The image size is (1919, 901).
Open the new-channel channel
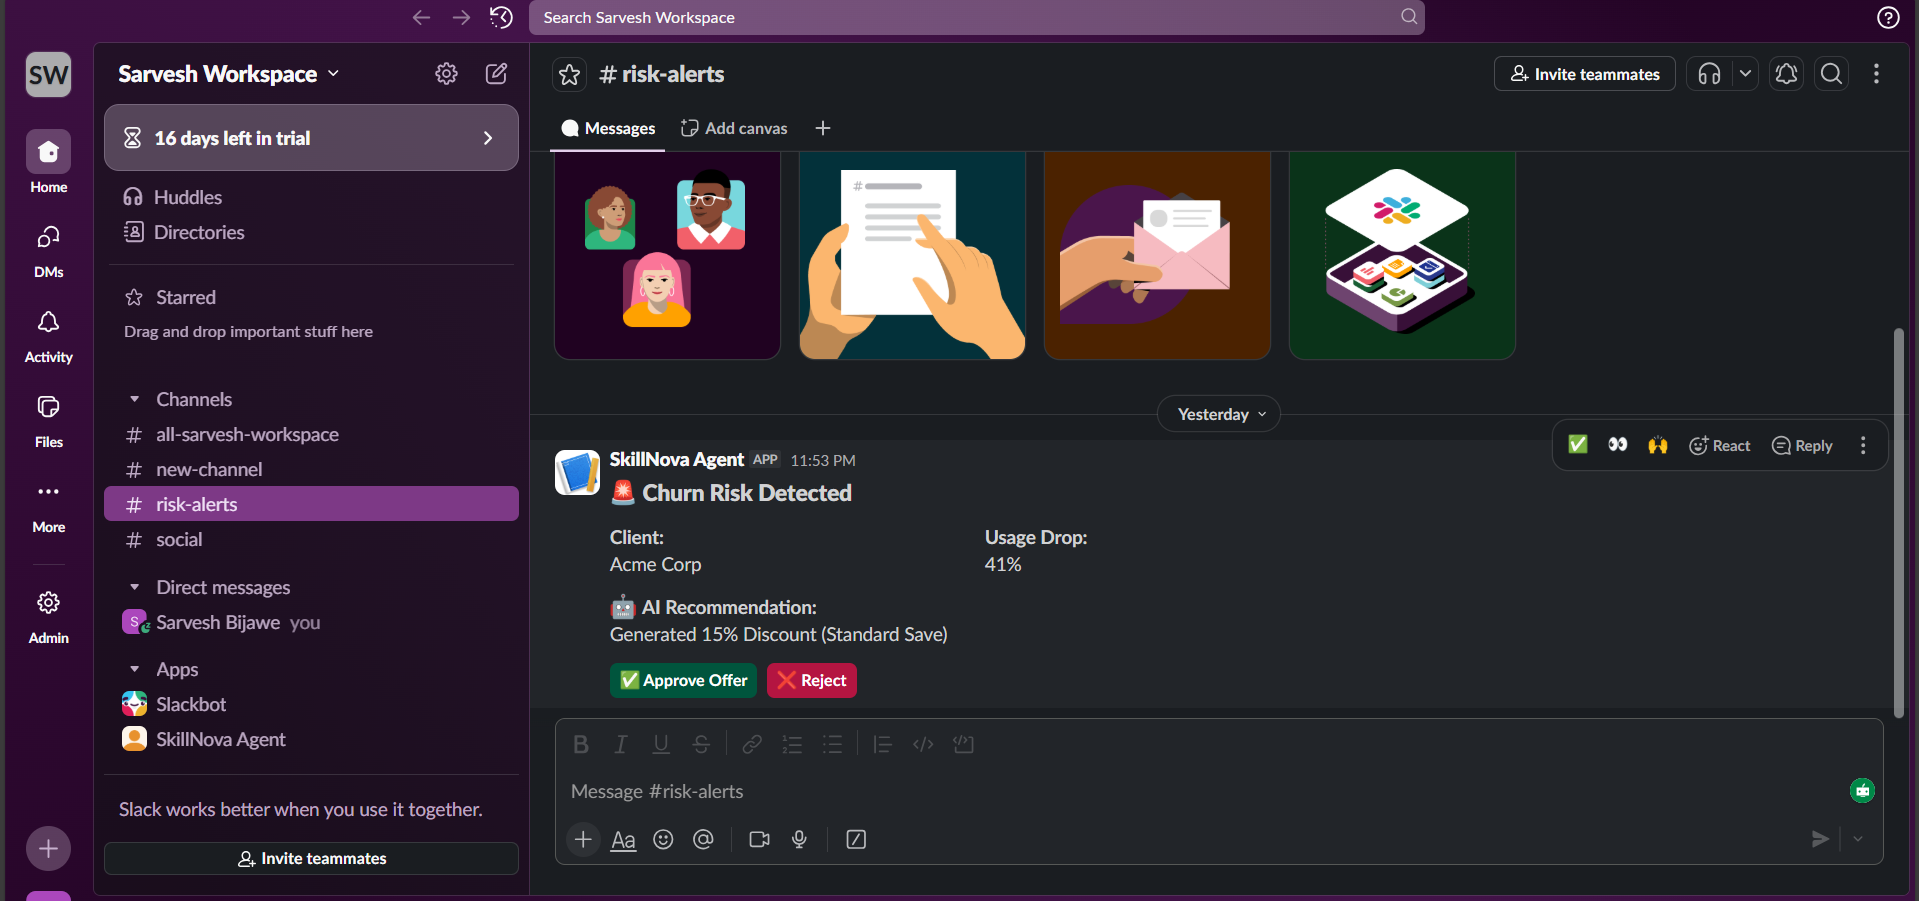coord(311,469)
